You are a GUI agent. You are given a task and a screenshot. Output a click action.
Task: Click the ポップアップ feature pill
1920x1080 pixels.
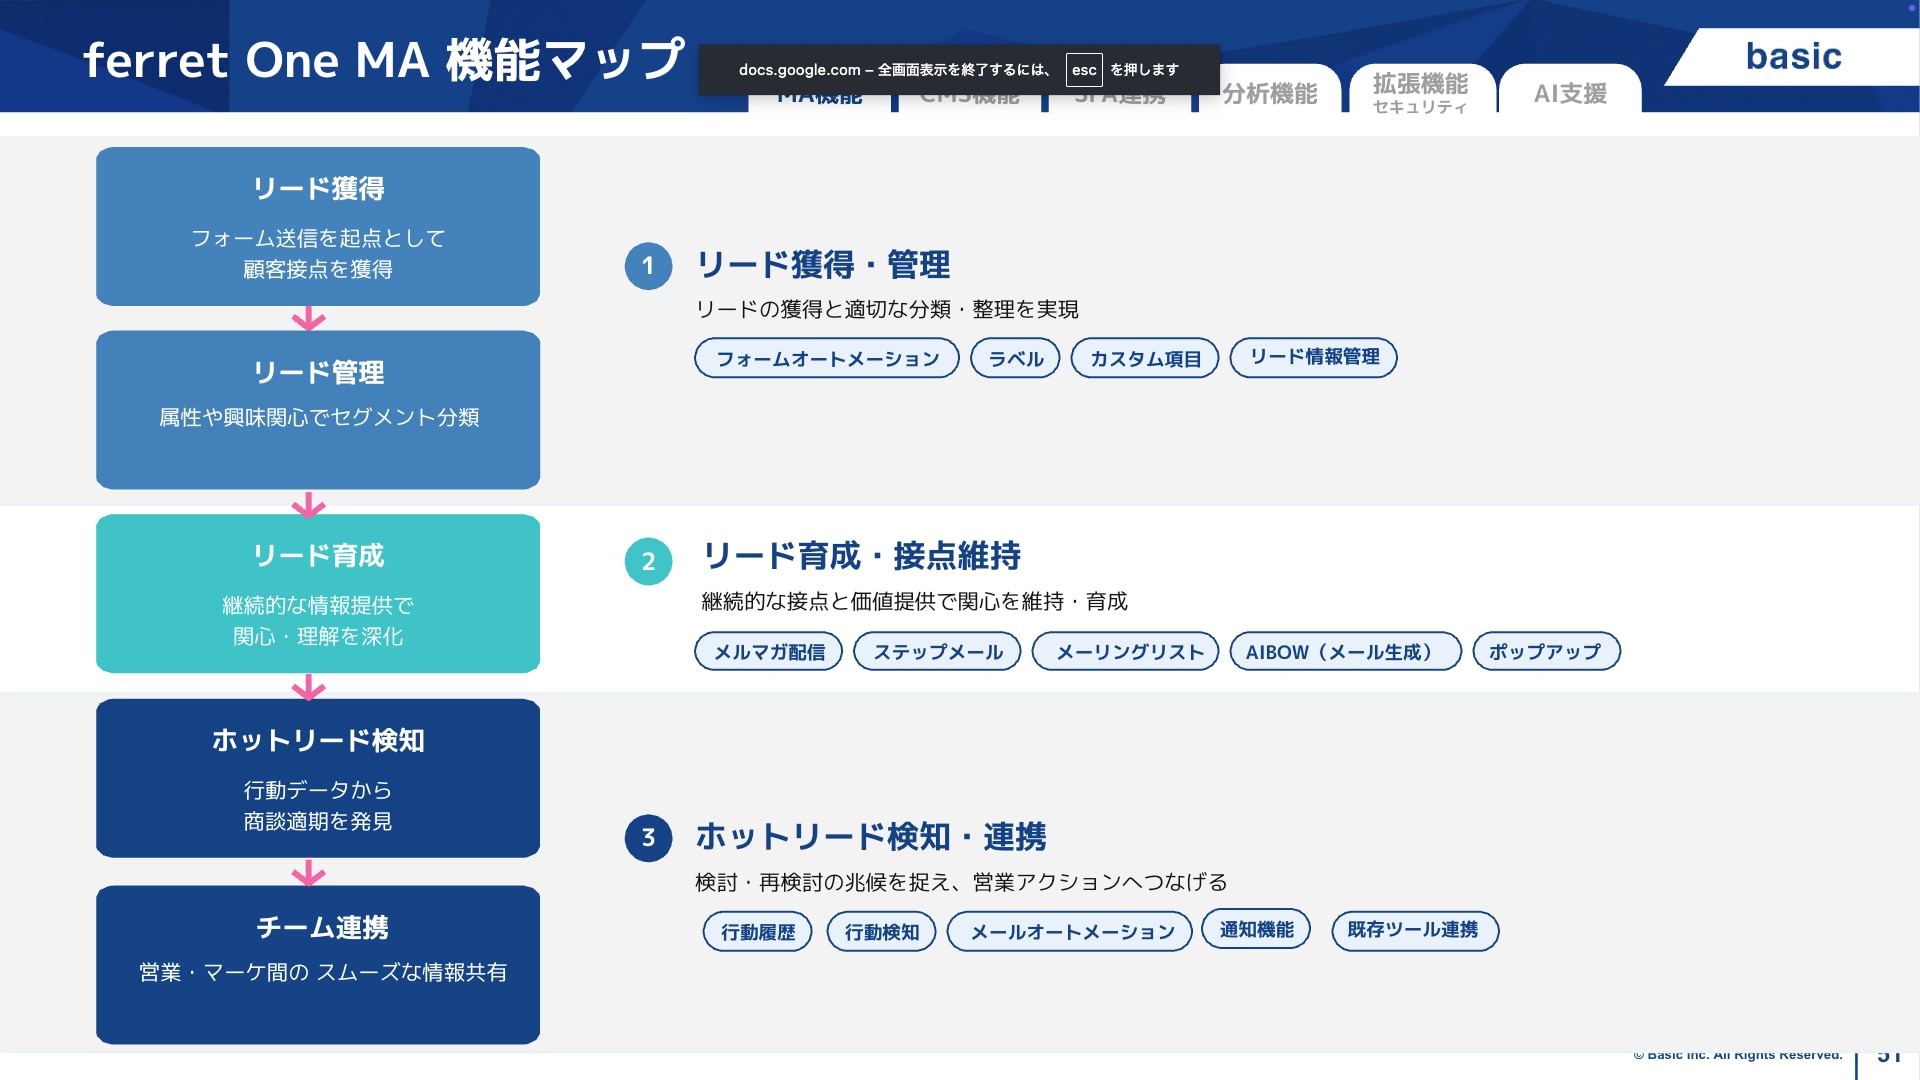1546,652
